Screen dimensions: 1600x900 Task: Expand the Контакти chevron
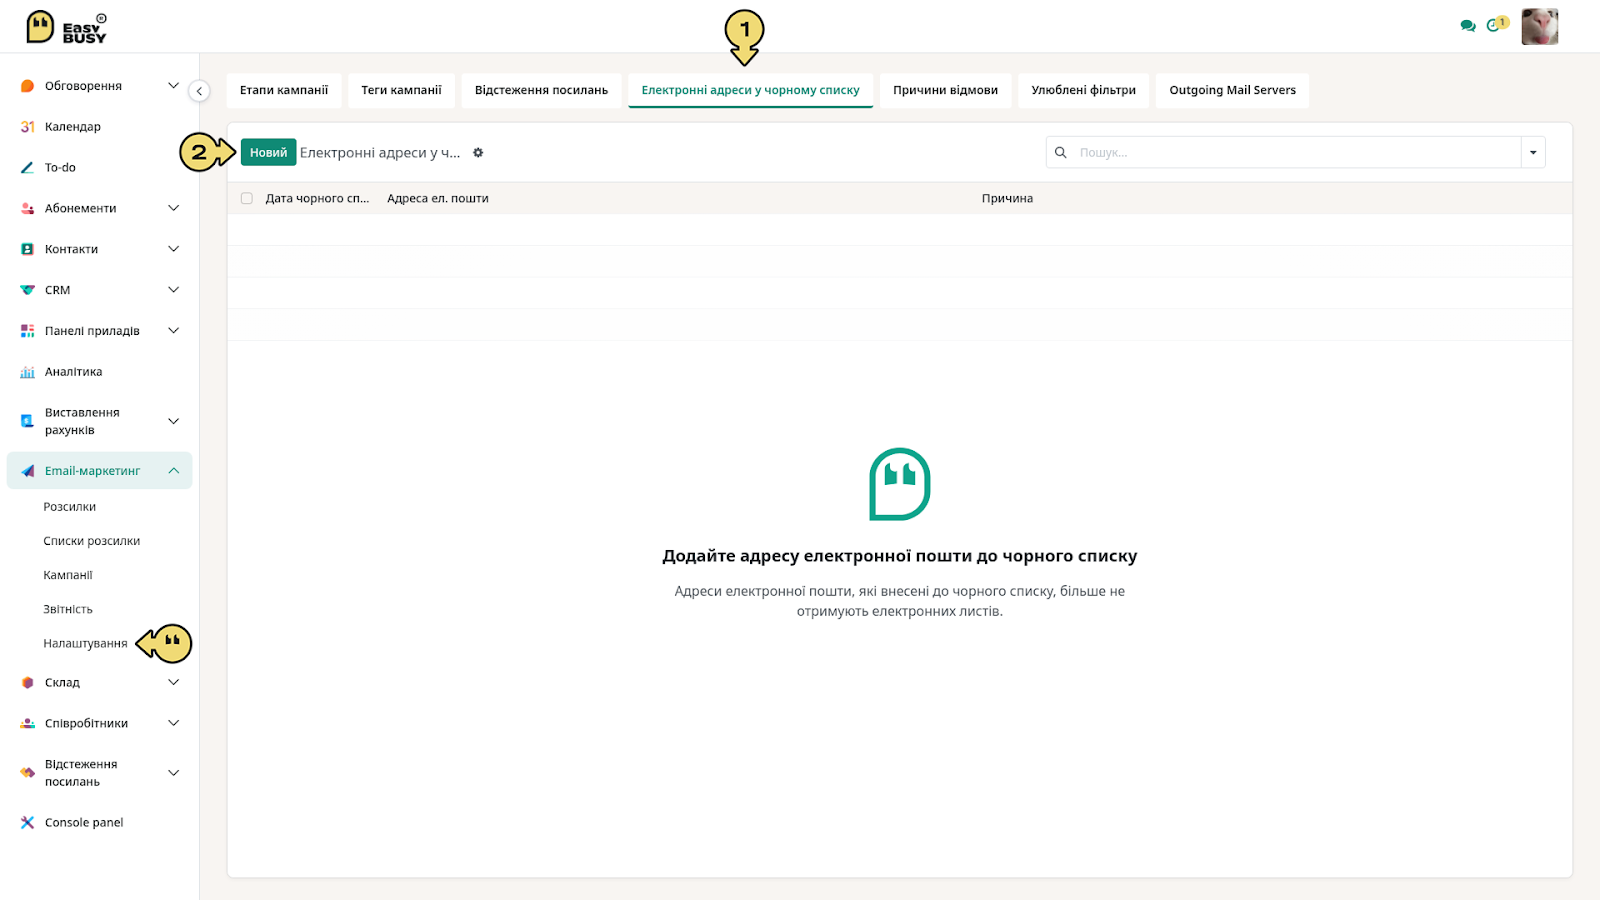click(x=173, y=249)
